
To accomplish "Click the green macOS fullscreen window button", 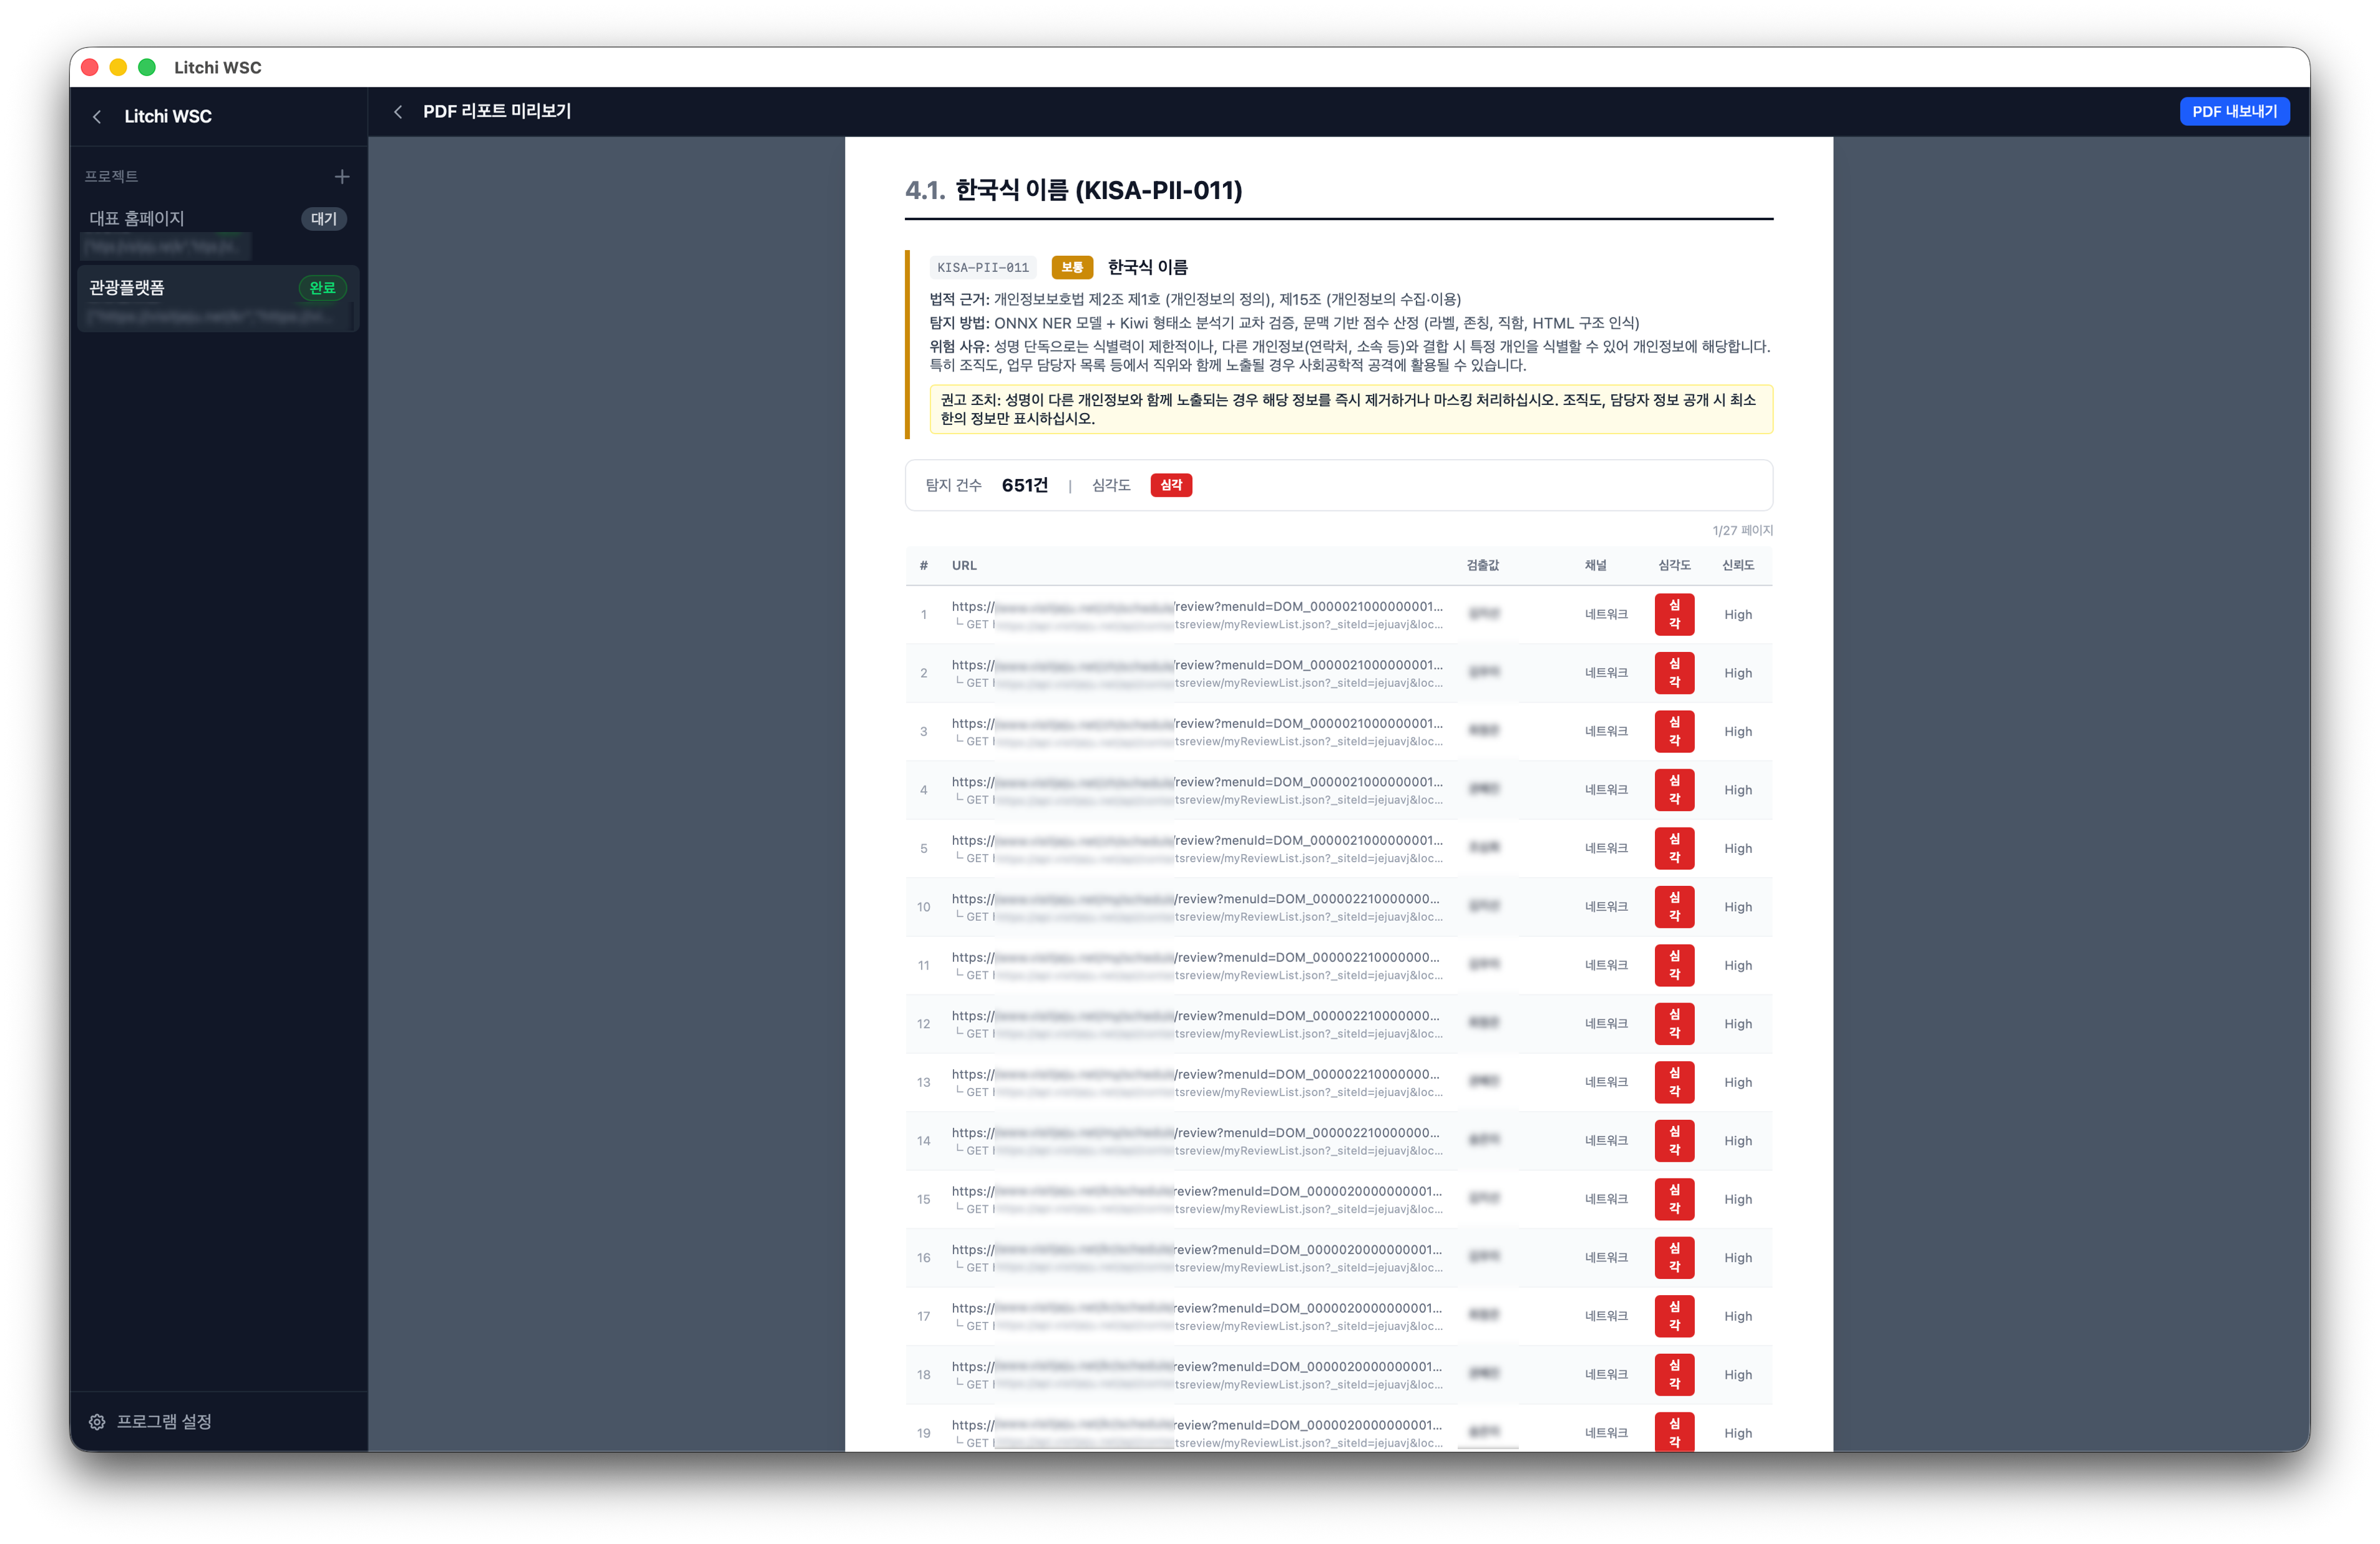I will point(147,67).
